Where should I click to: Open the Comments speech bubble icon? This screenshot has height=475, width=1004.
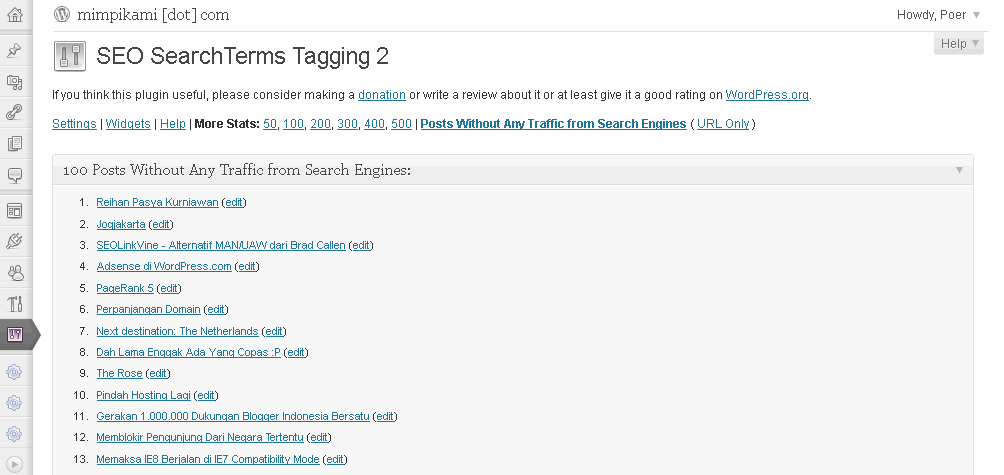pos(14,174)
